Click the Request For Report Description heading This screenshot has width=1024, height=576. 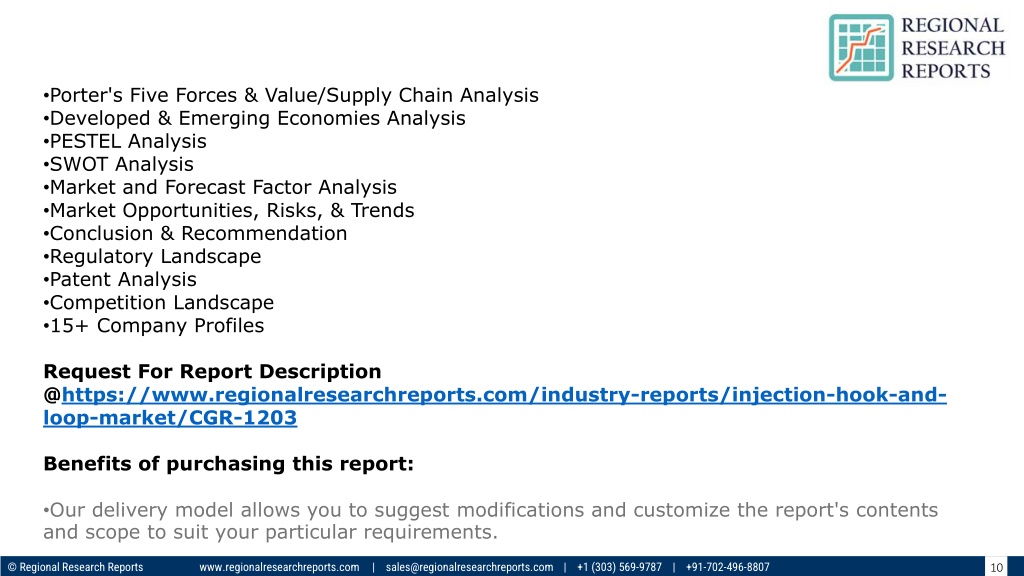212,371
